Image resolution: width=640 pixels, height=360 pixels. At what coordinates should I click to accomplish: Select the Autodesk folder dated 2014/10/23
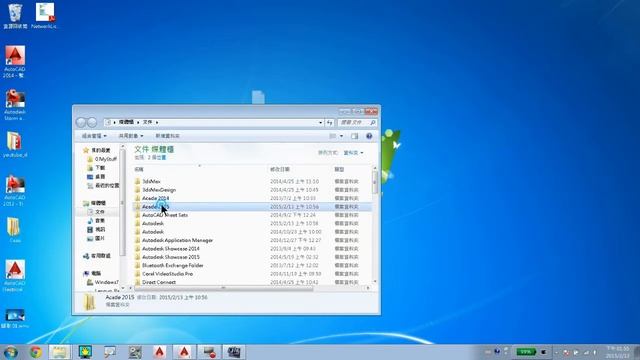252,232
